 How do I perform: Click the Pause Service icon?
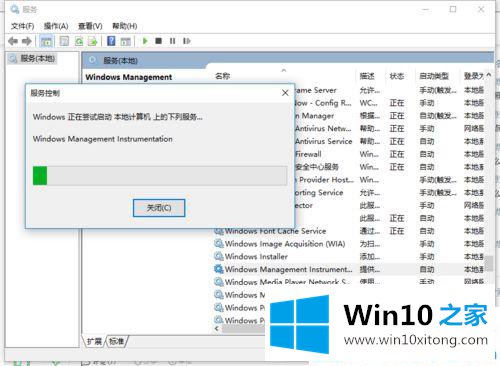pos(172,41)
